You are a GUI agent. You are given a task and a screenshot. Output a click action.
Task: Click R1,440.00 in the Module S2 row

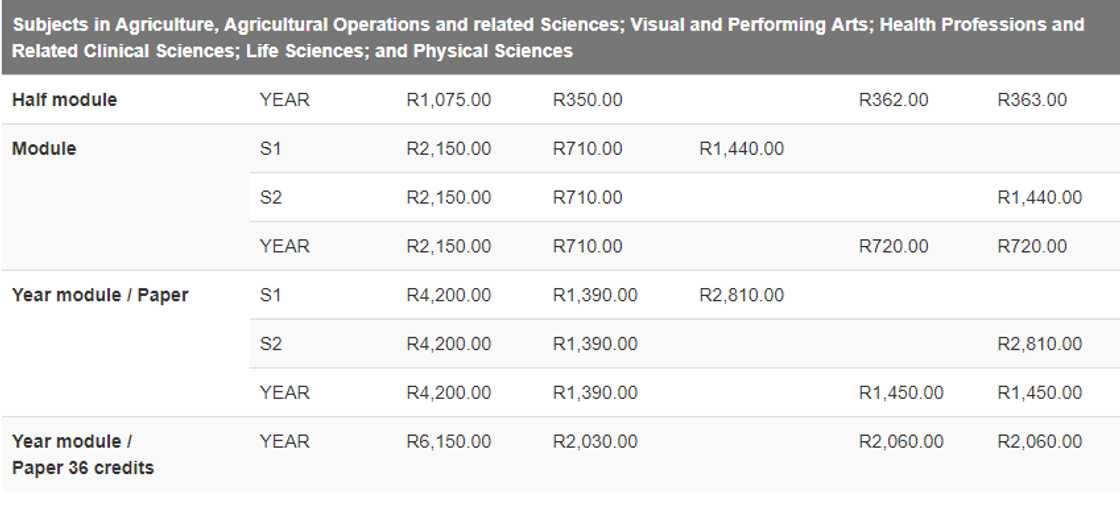1039,197
